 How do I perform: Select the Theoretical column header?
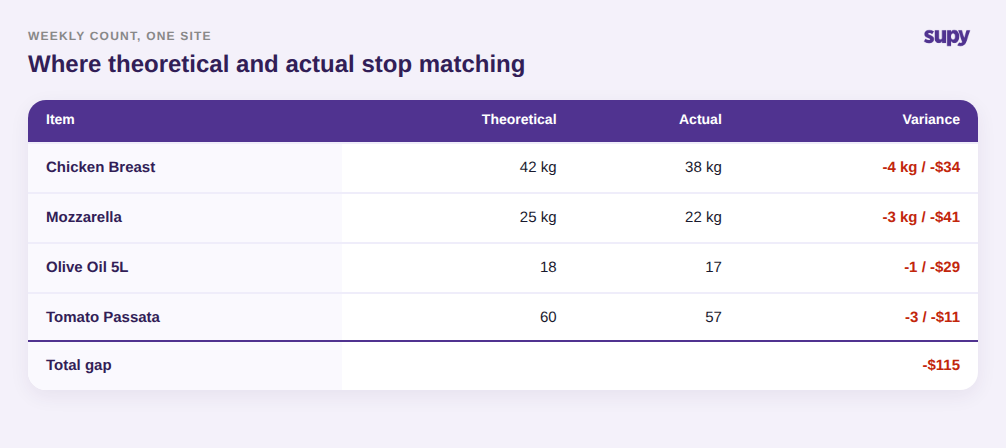click(x=519, y=119)
